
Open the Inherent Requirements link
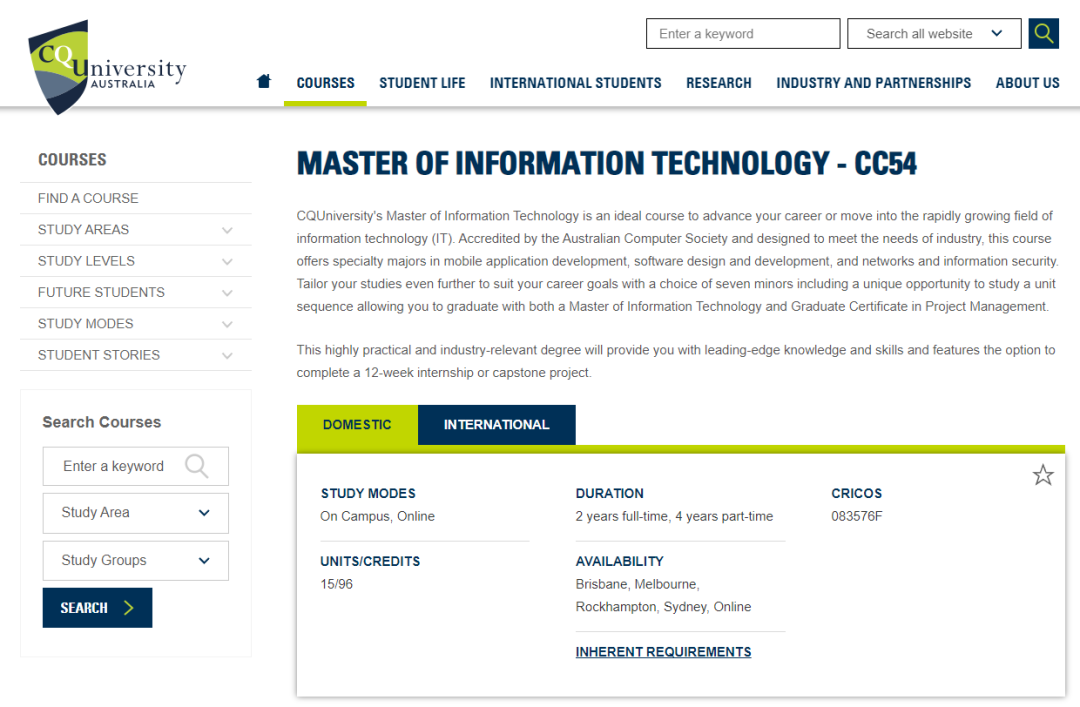pyautogui.click(x=663, y=652)
